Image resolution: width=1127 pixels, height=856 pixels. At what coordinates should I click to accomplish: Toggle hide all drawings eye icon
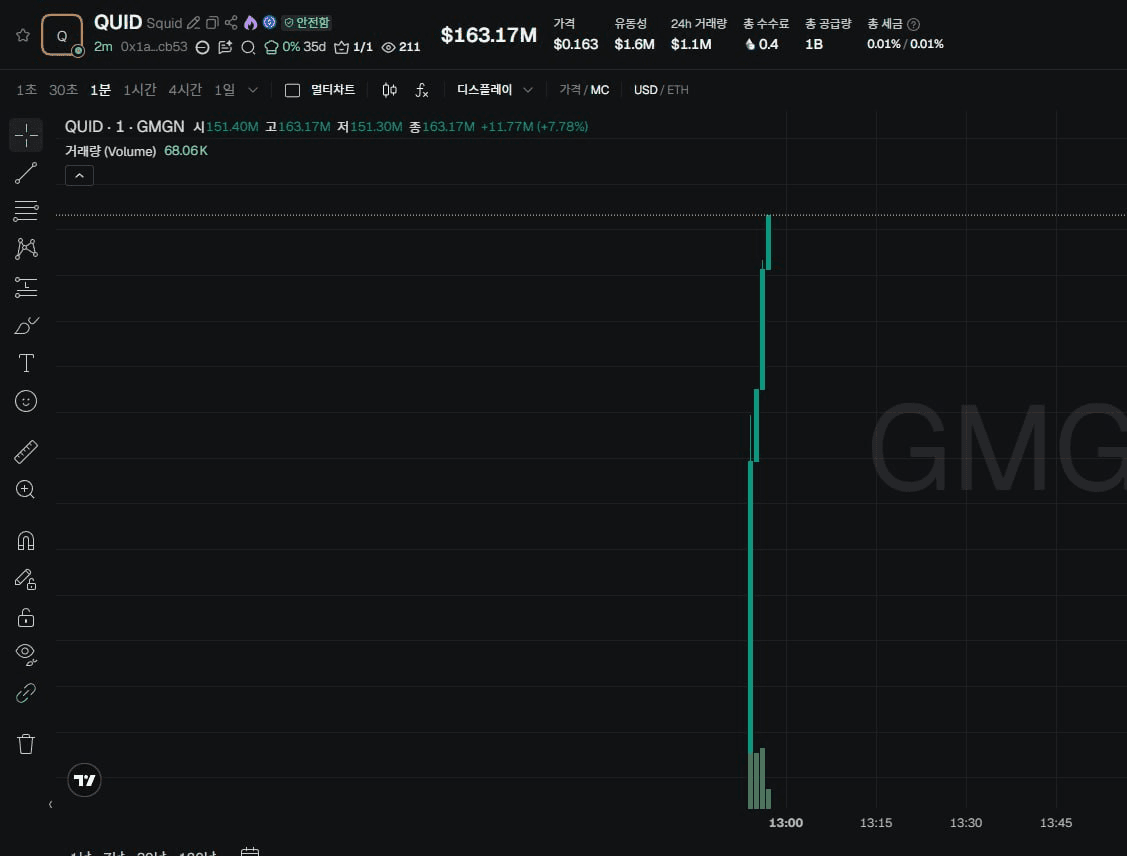click(x=26, y=654)
